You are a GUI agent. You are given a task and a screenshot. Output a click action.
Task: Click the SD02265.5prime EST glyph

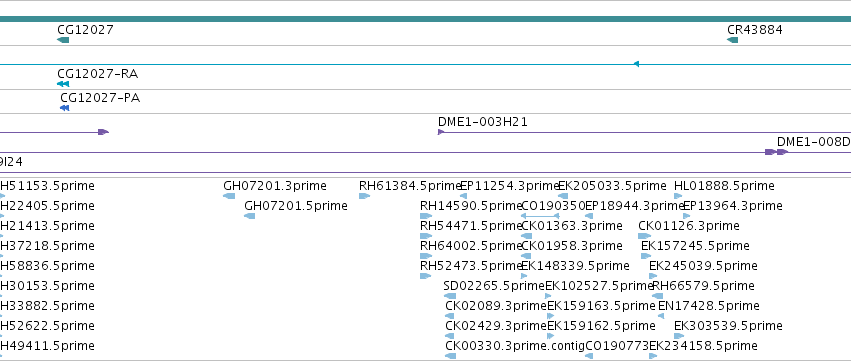click(450, 296)
